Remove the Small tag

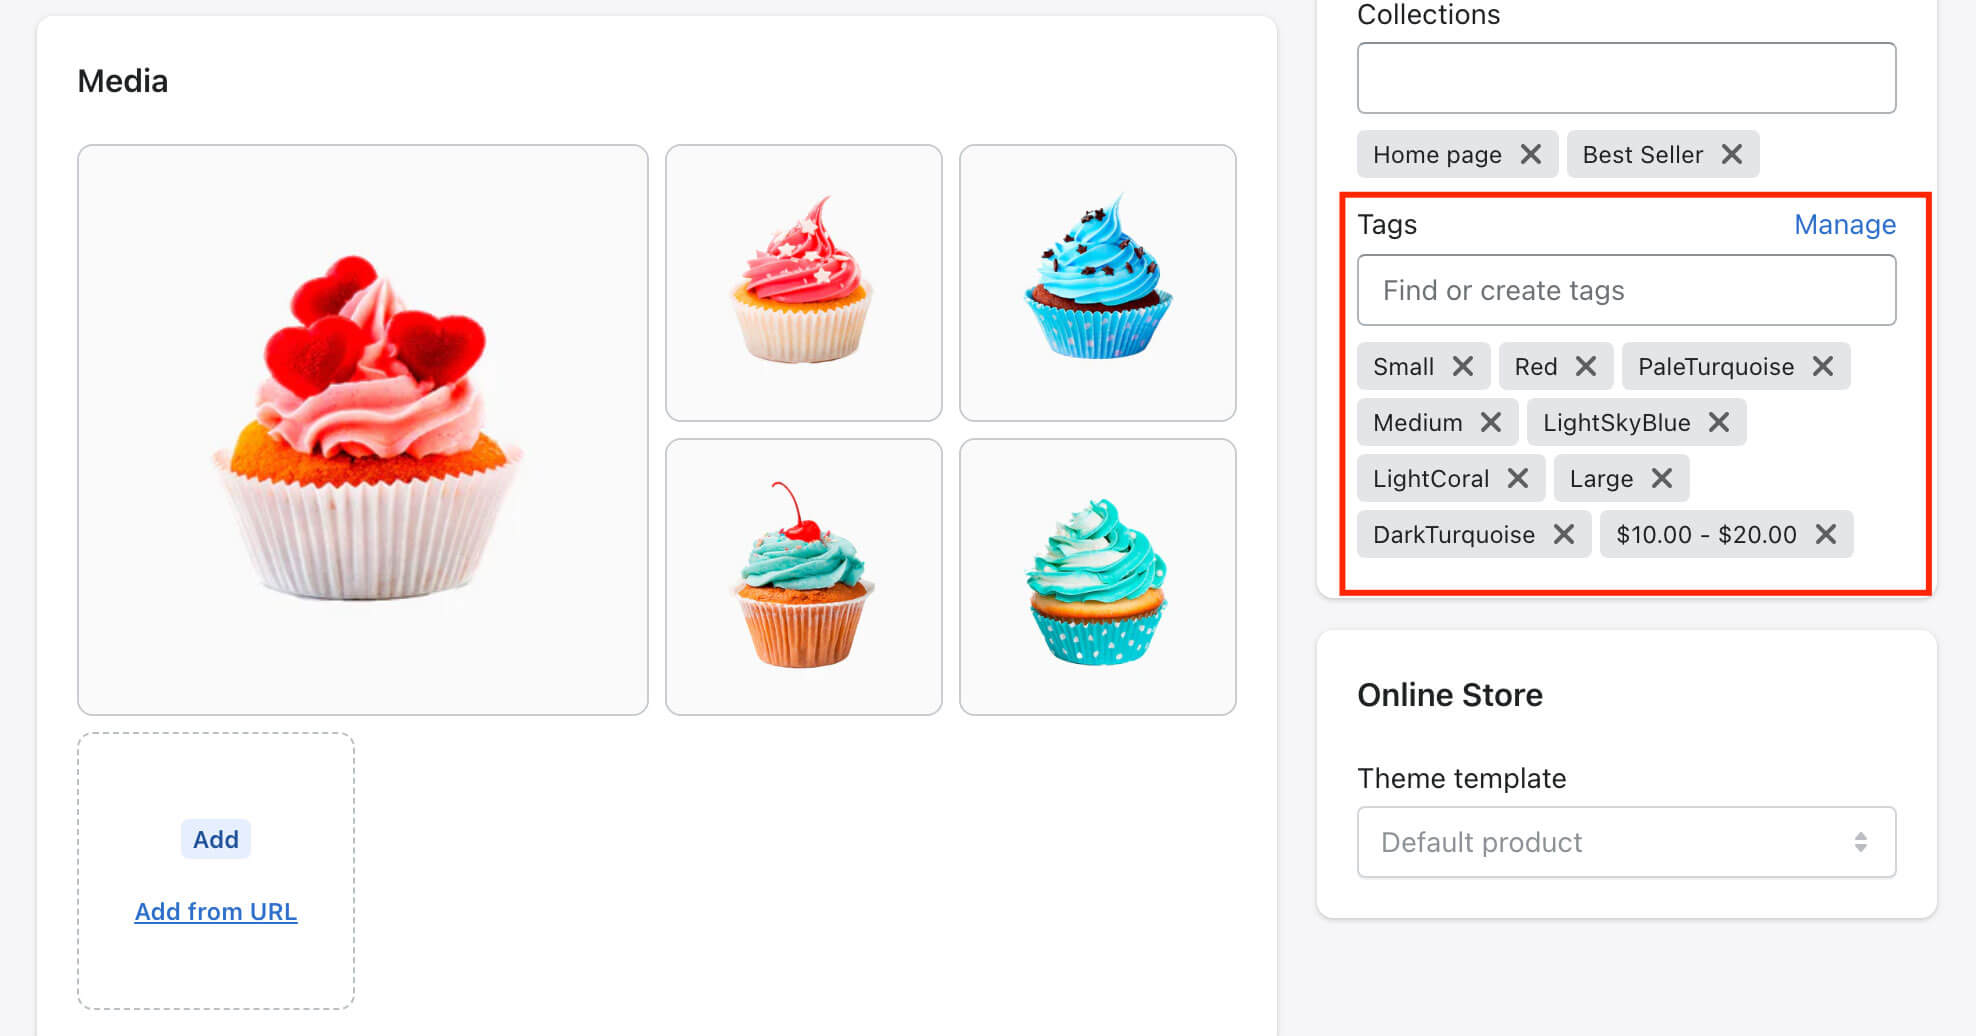pos(1462,366)
